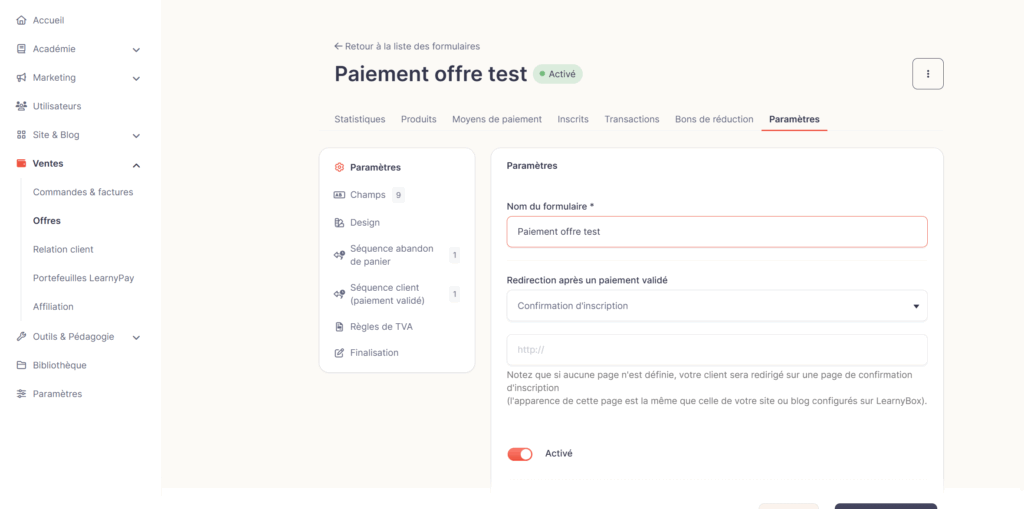Open the Moyens de paiement tab
The width and height of the screenshot is (1024, 509).
click(497, 120)
